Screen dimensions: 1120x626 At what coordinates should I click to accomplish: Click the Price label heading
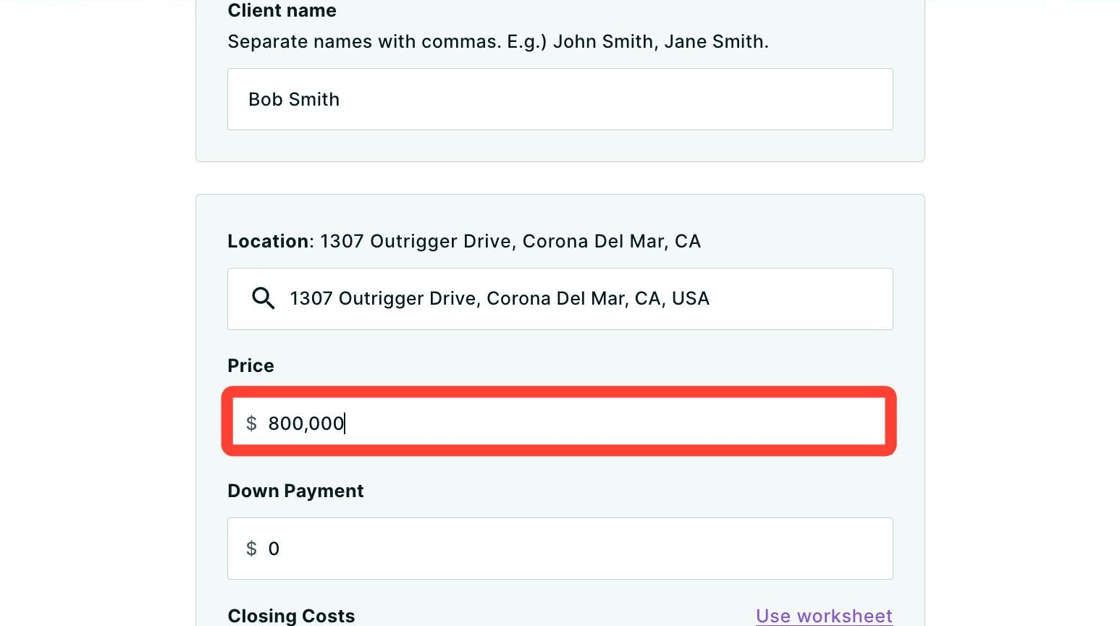tap(251, 366)
